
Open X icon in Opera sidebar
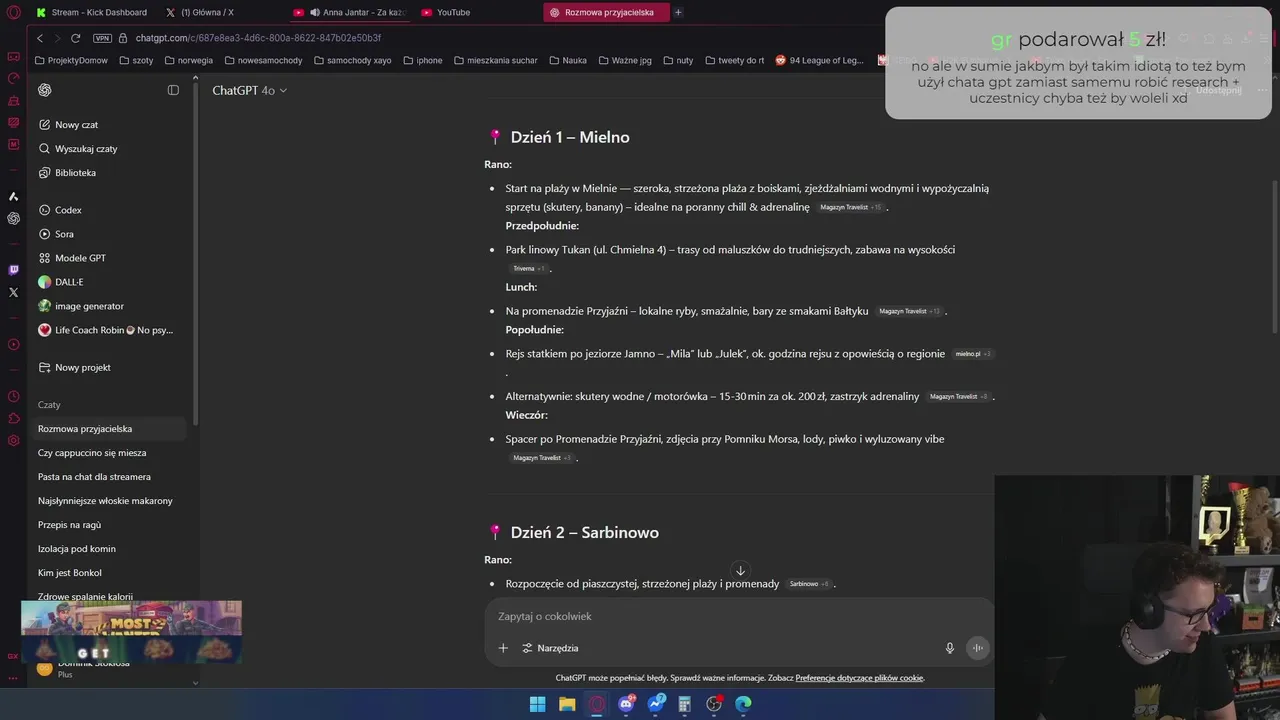point(13,292)
